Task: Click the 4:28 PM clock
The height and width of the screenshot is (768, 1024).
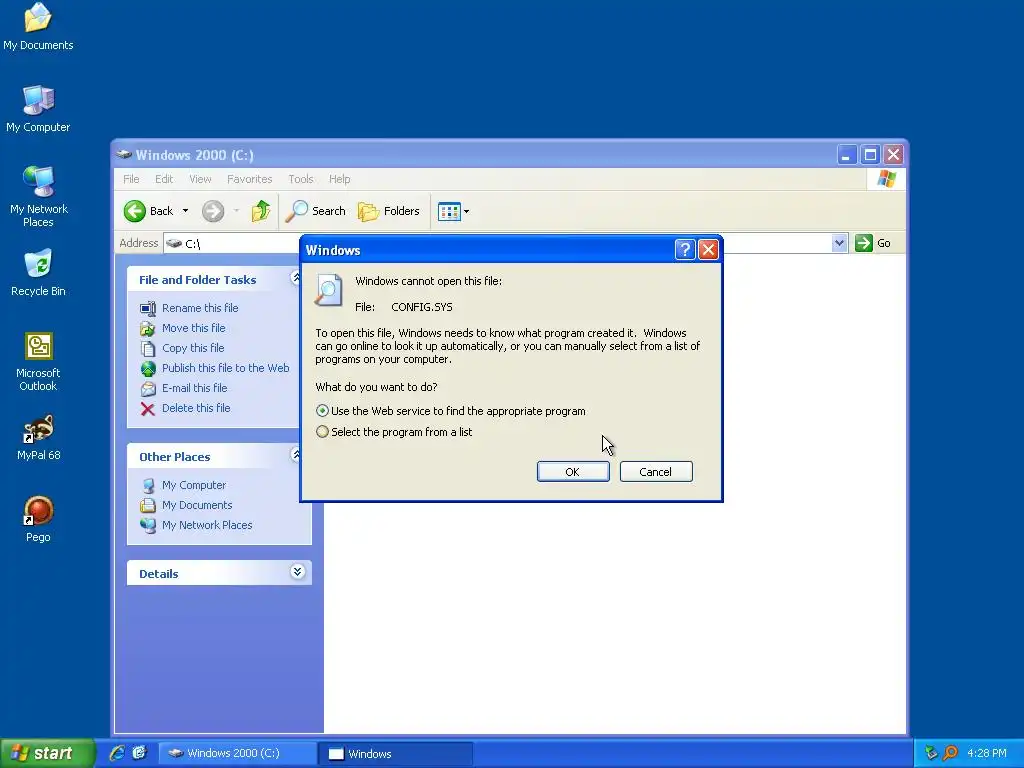Action: click(987, 753)
